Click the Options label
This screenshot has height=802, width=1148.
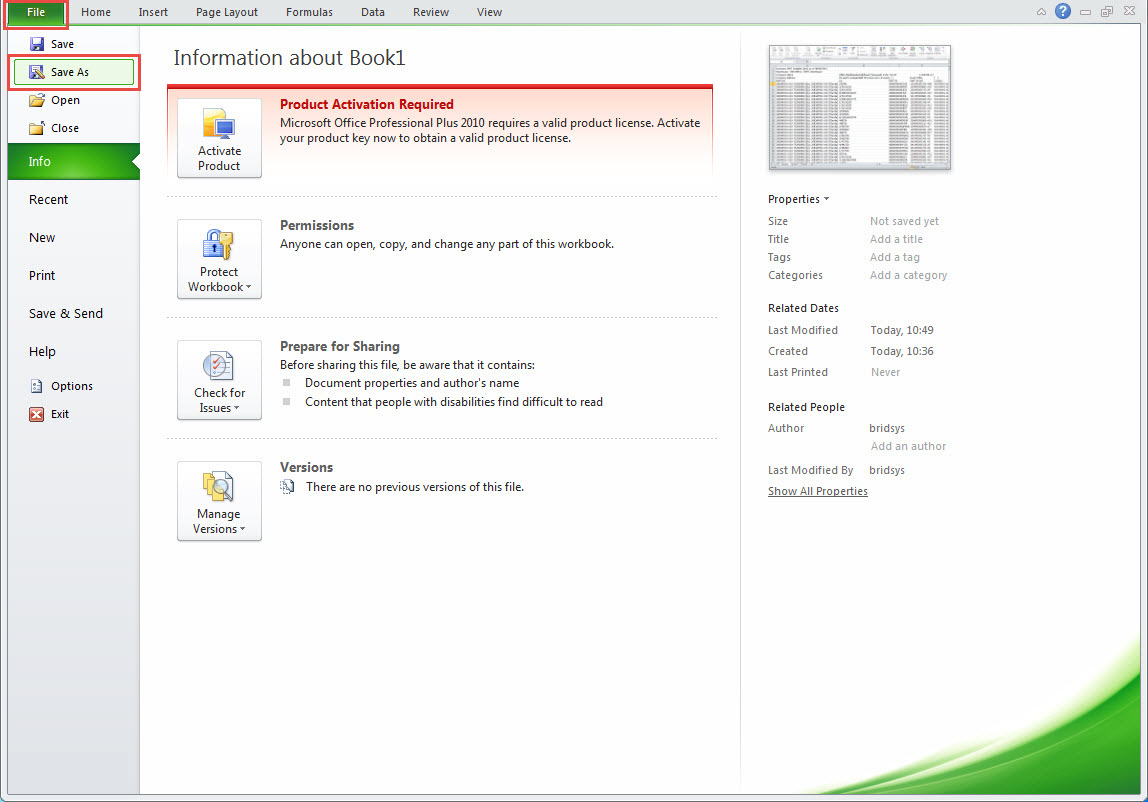click(72, 386)
